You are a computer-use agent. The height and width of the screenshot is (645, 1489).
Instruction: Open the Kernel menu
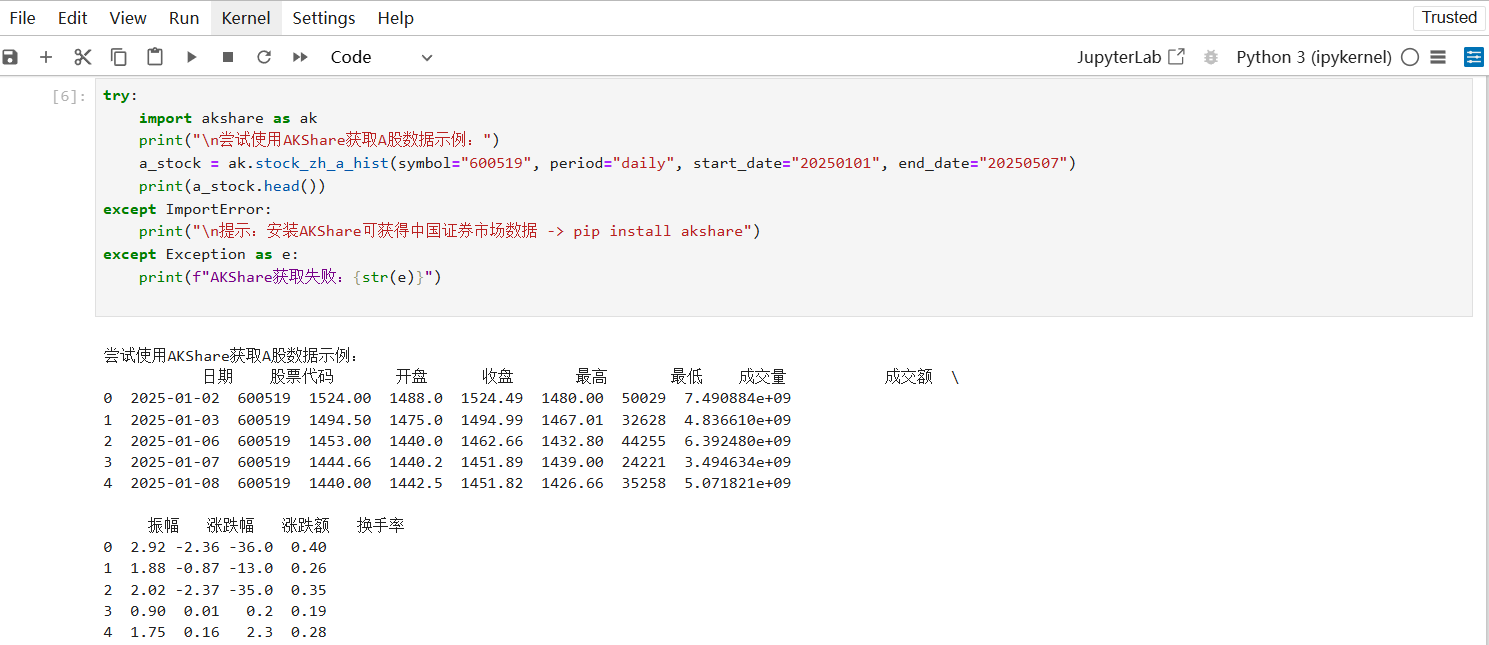pos(246,18)
